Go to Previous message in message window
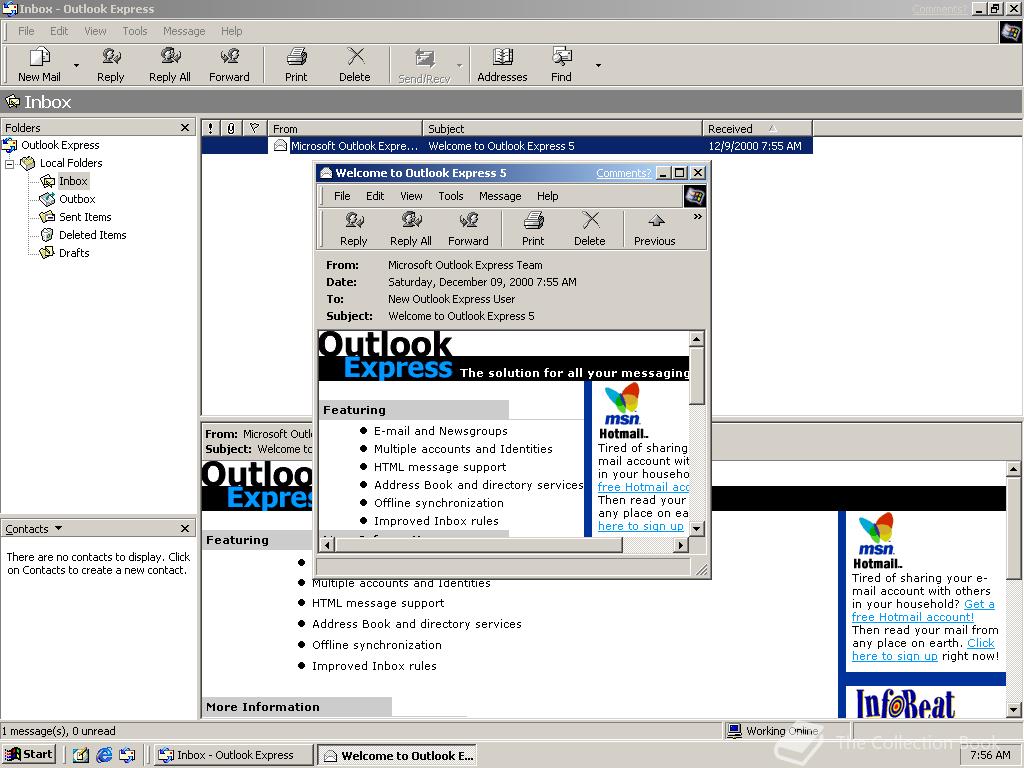 click(x=654, y=229)
